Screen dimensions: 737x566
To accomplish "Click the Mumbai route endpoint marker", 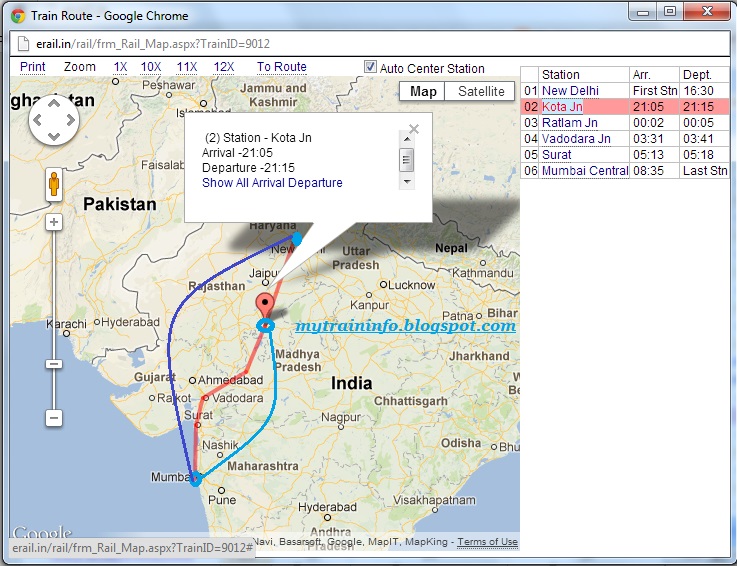I will 196,479.
